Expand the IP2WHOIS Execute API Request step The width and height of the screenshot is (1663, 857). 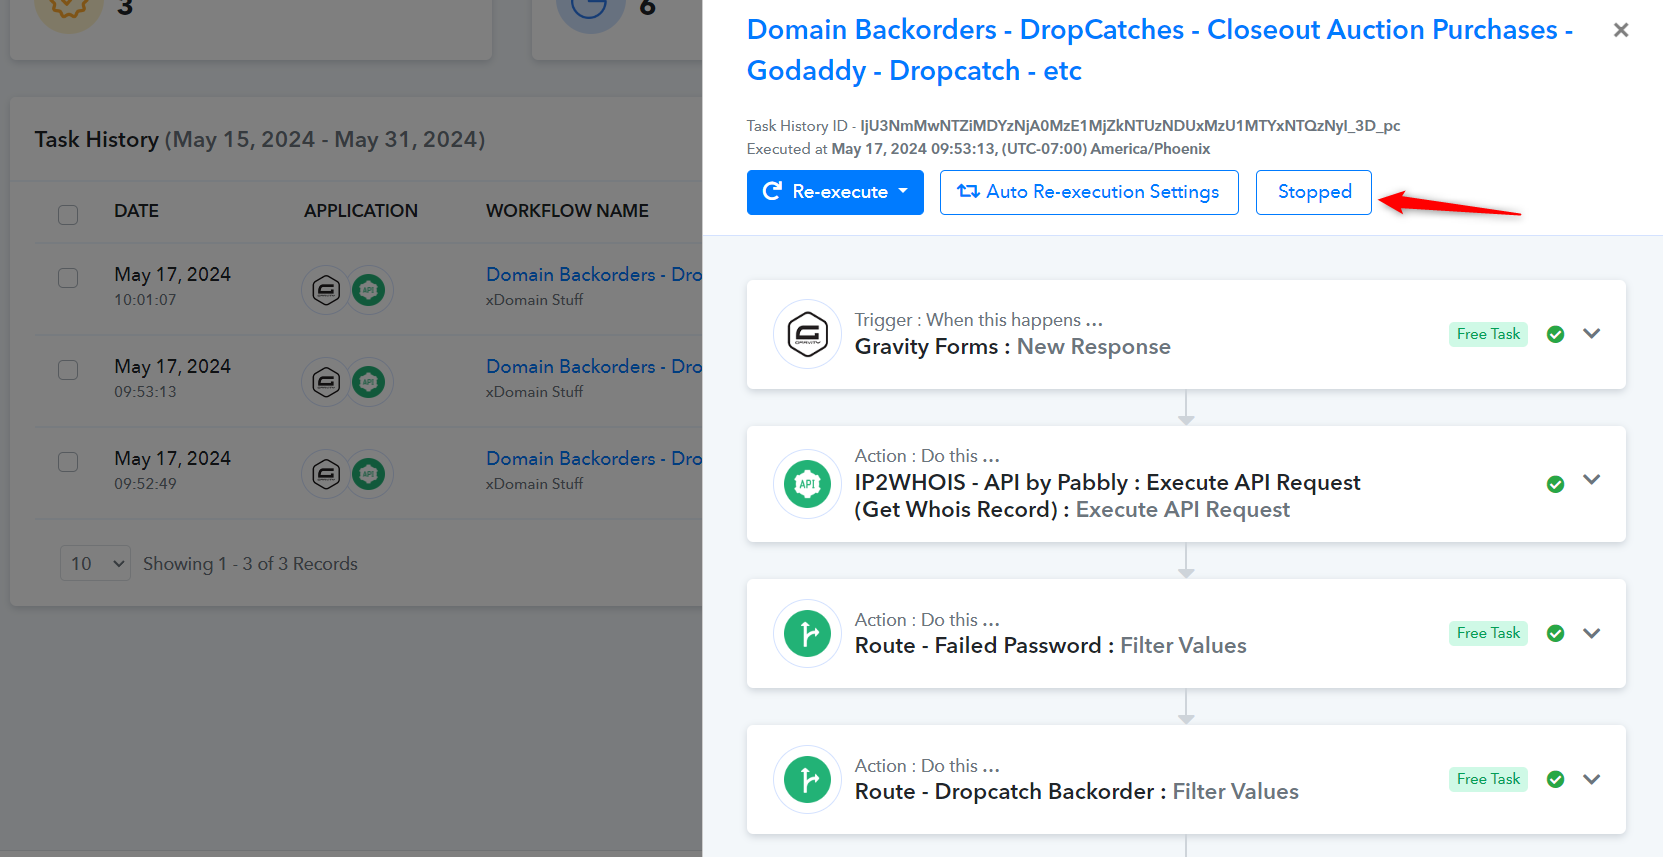click(x=1592, y=480)
